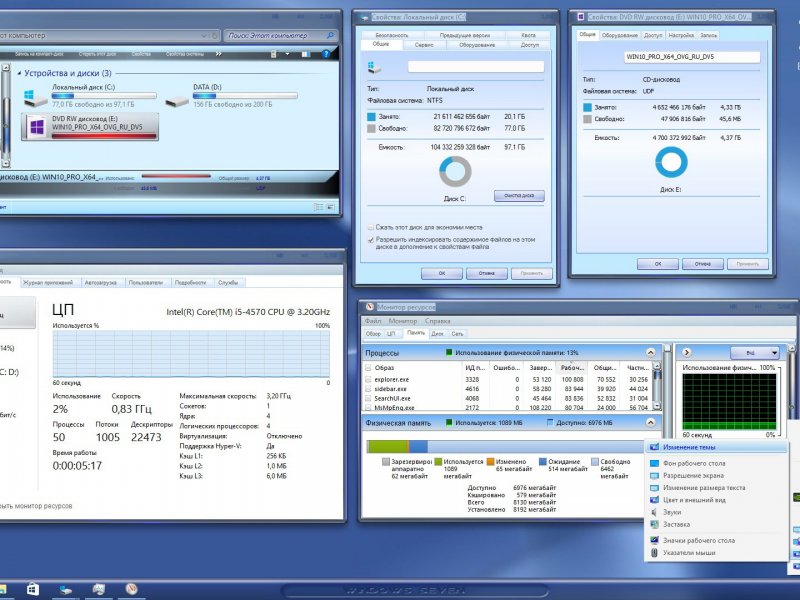
Task: Click the mouse pointers icon in context menu
Action: point(654,553)
